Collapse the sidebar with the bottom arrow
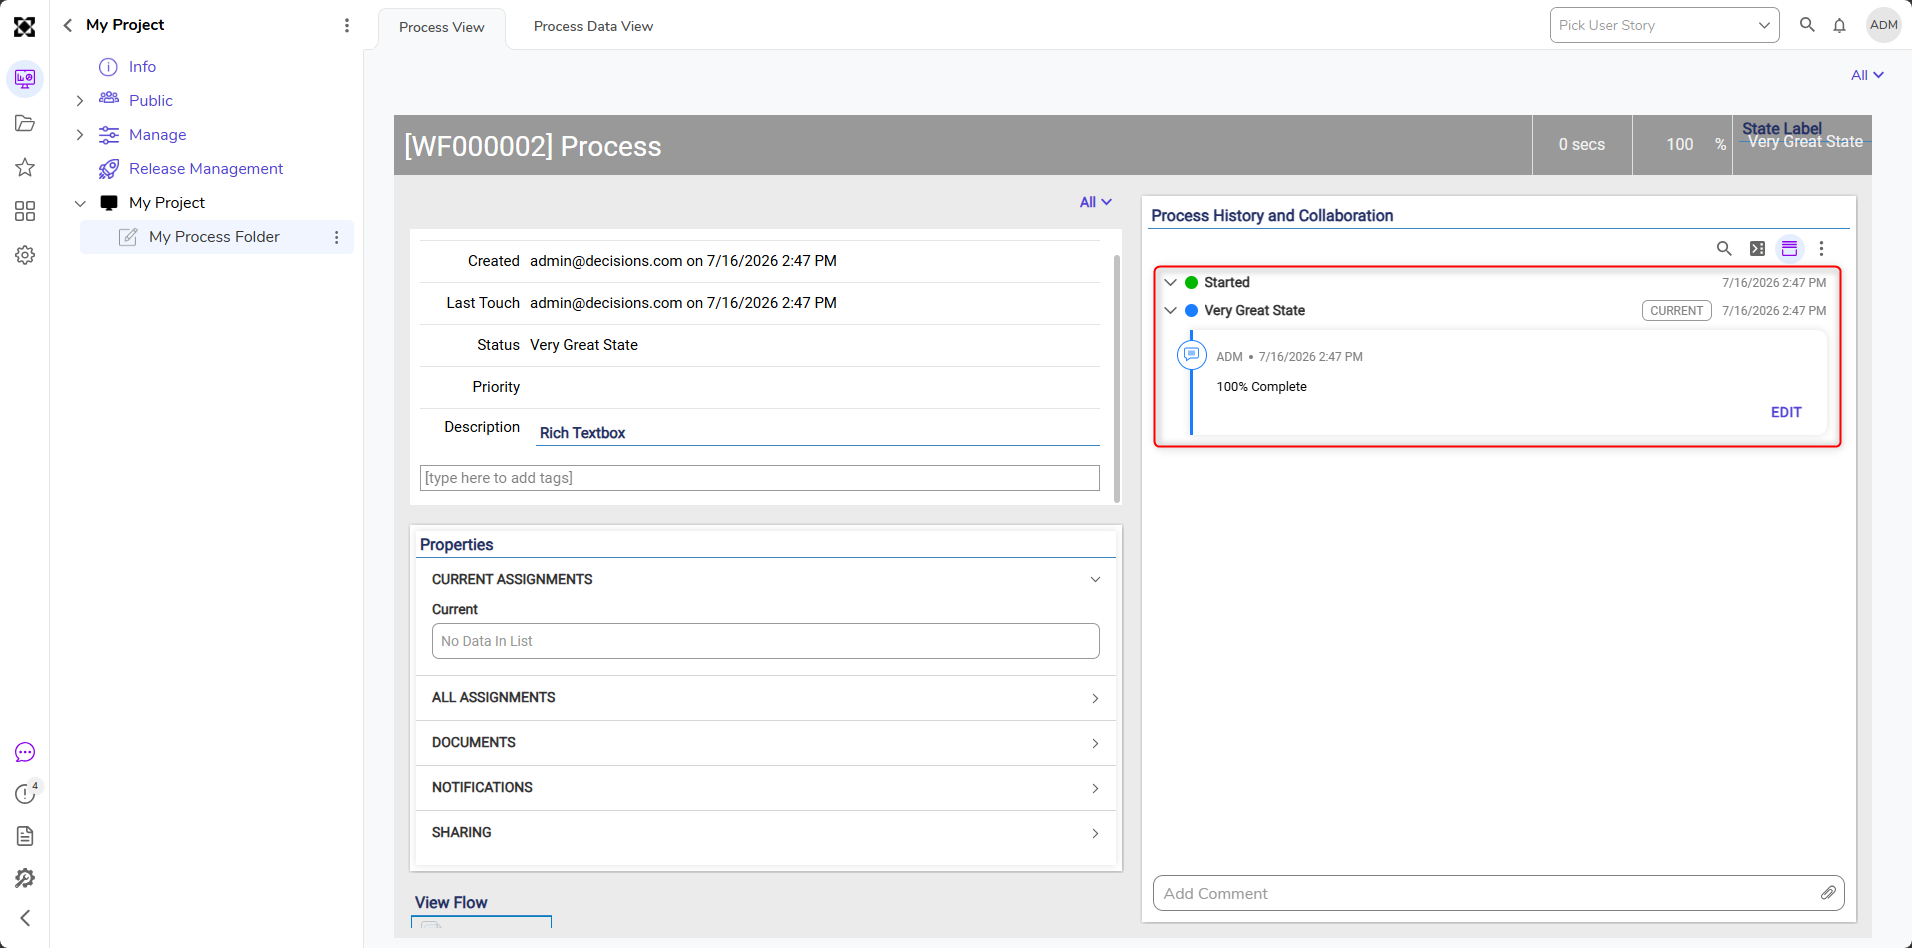Viewport: 1912px width, 948px height. point(25,918)
